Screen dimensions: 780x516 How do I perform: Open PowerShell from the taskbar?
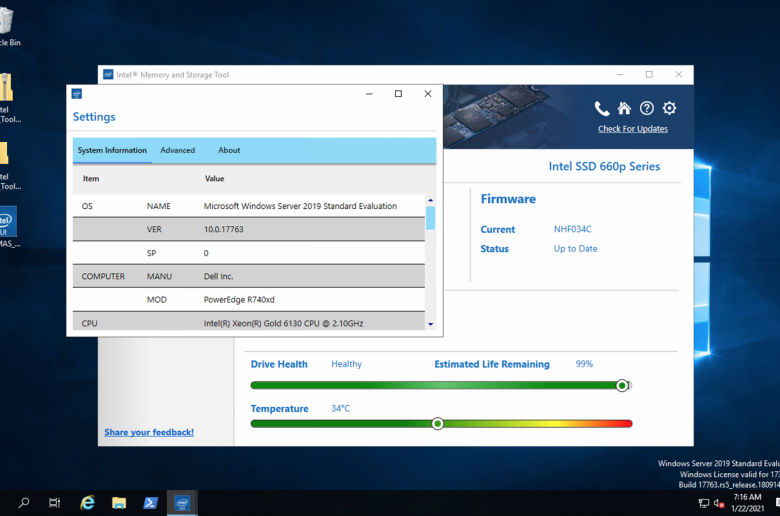tap(150, 503)
